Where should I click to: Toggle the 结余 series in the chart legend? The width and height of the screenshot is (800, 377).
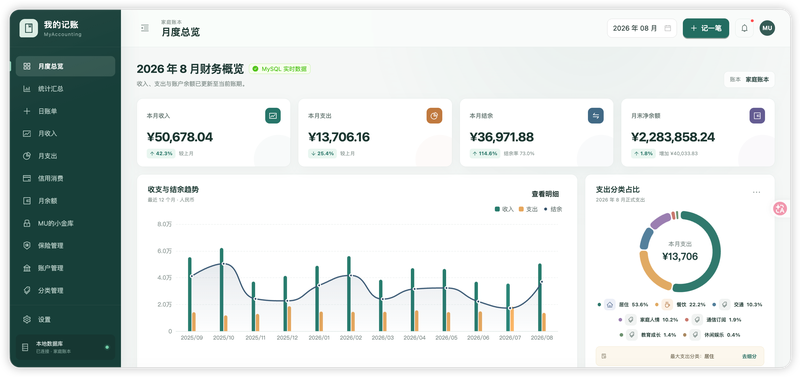click(553, 209)
